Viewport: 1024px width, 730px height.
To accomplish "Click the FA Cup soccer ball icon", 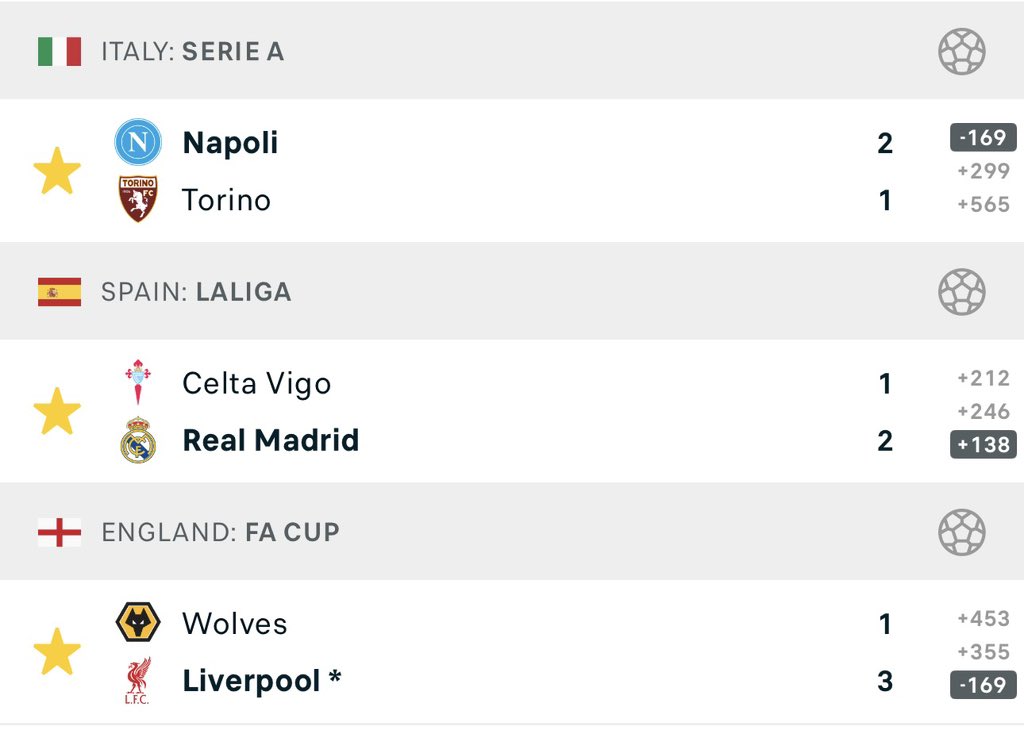I will point(961,532).
